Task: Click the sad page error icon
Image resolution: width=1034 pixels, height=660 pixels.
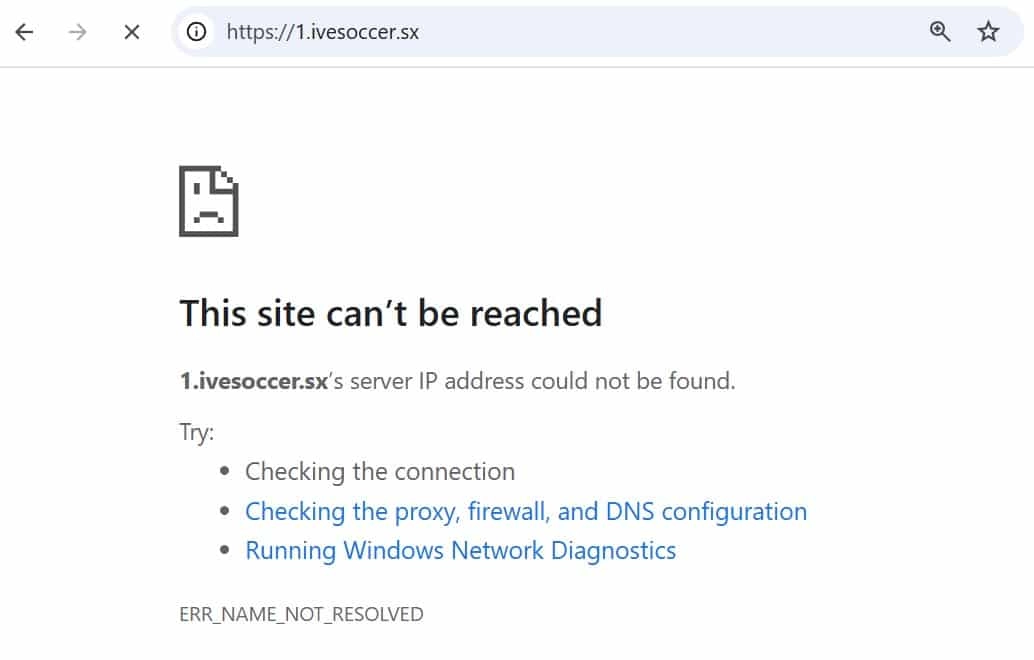Action: click(x=209, y=199)
